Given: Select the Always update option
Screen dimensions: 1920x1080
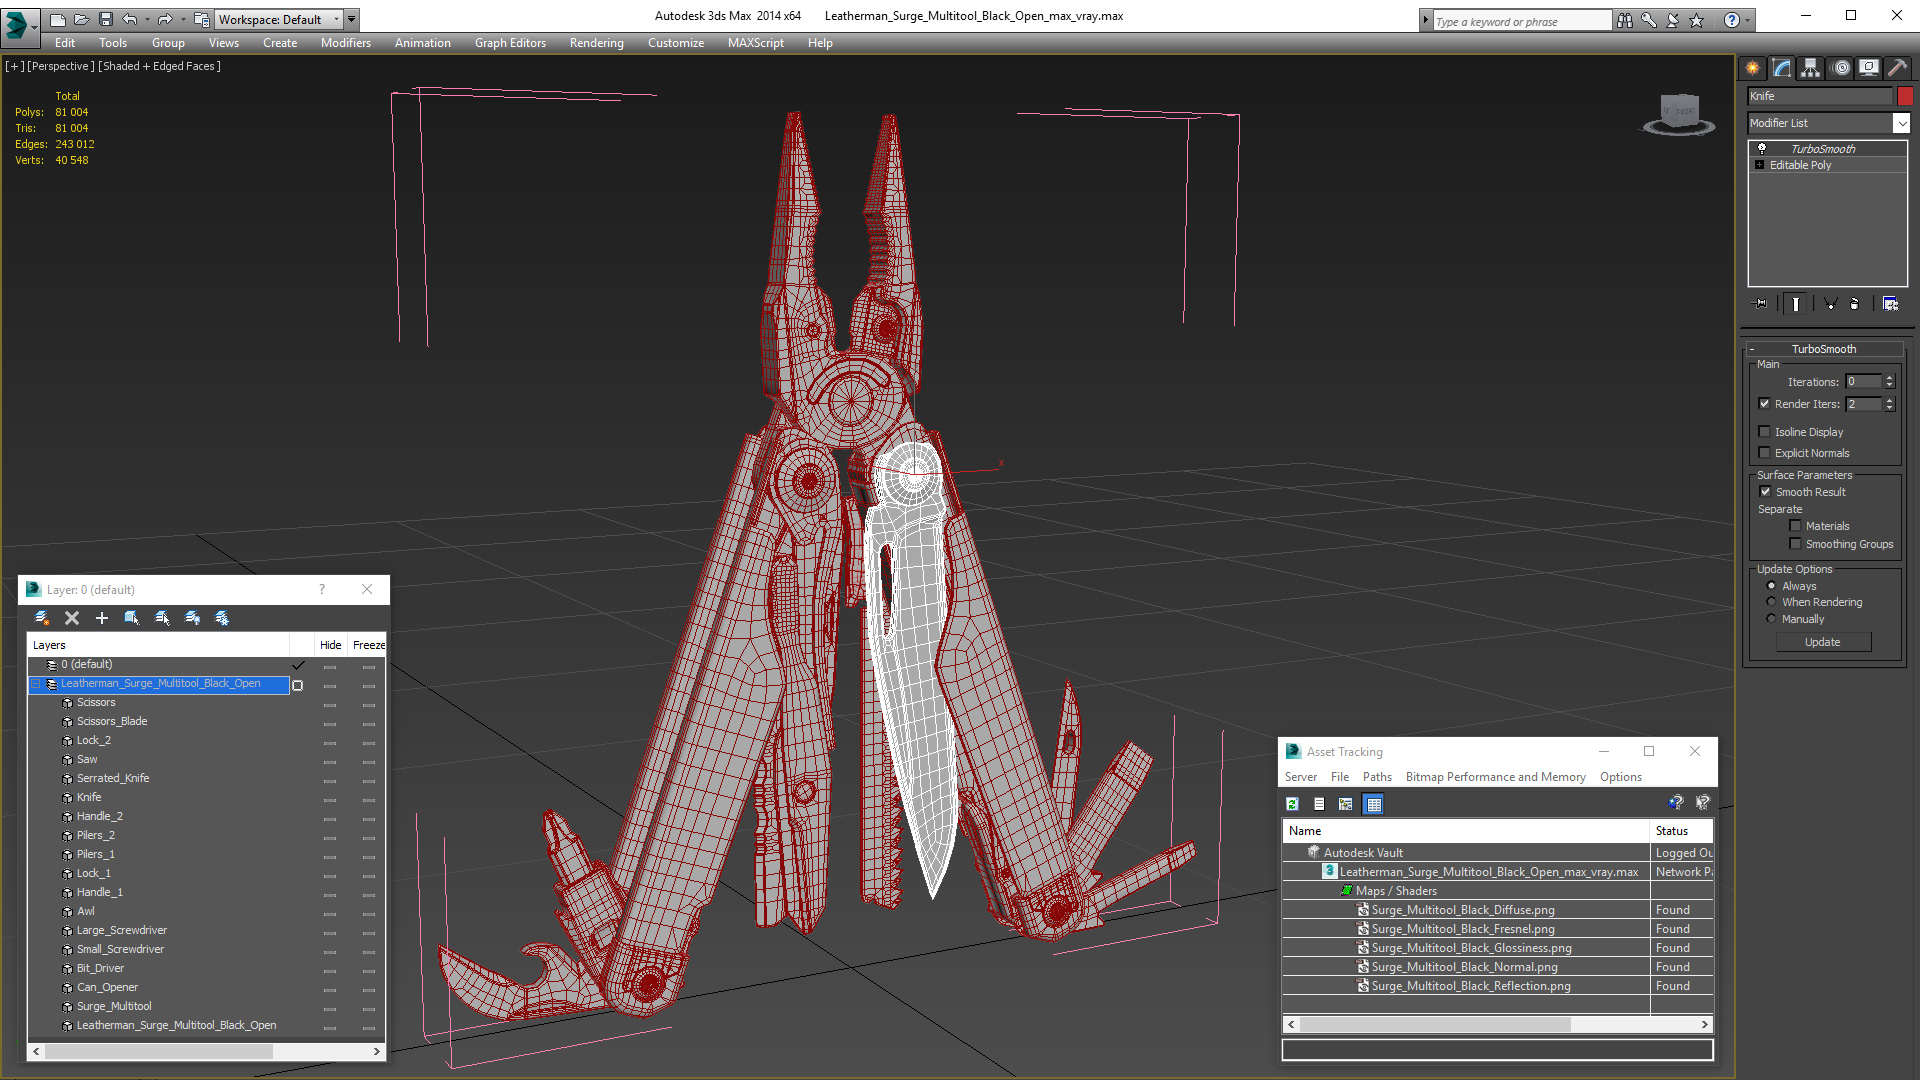Looking at the screenshot, I should click(x=1772, y=586).
